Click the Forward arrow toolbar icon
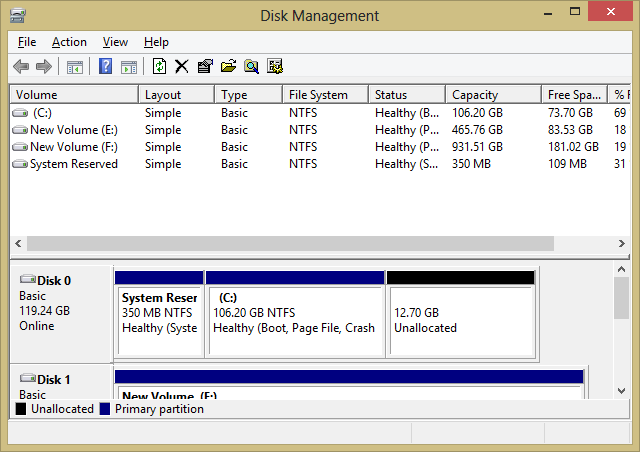The height and width of the screenshot is (452, 640). point(43,67)
